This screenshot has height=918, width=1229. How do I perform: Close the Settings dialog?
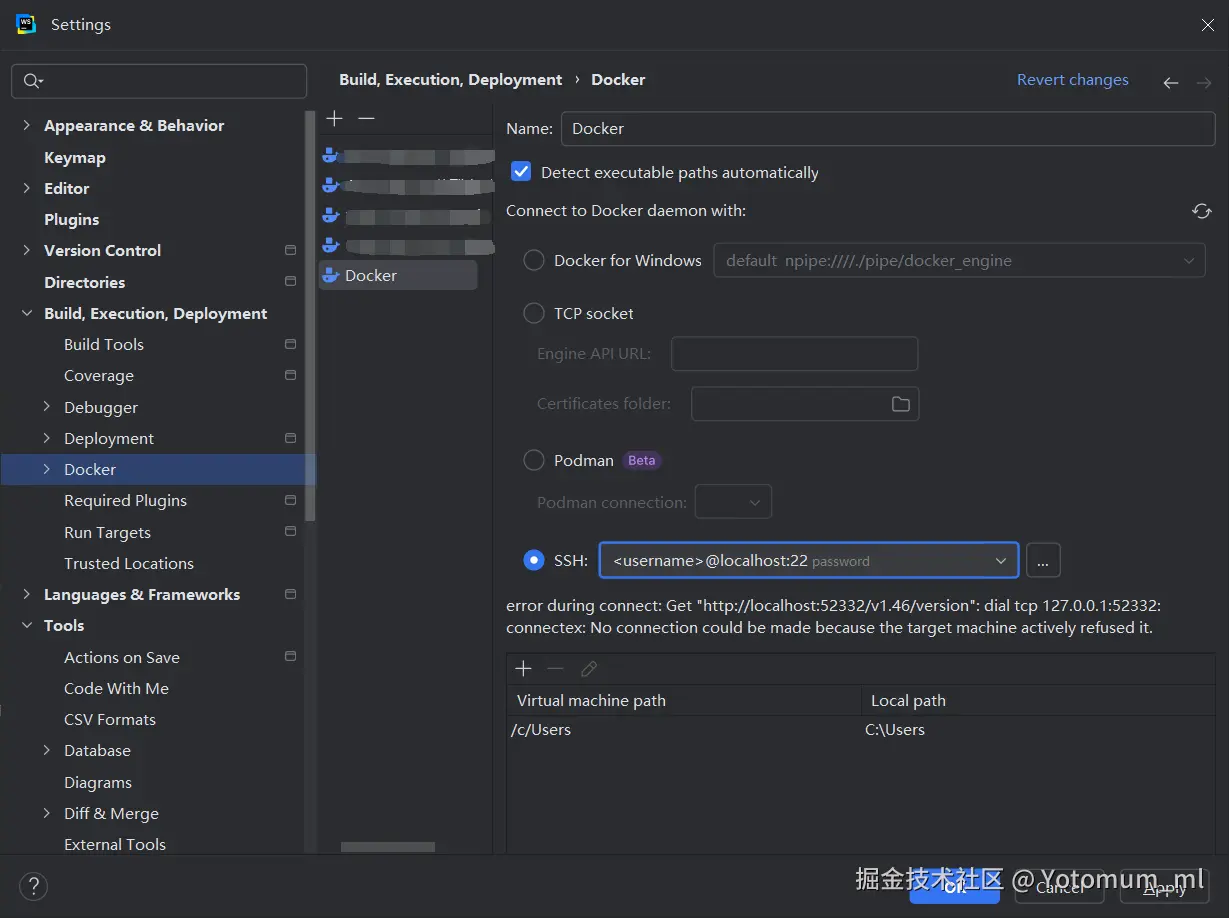pyautogui.click(x=1207, y=25)
